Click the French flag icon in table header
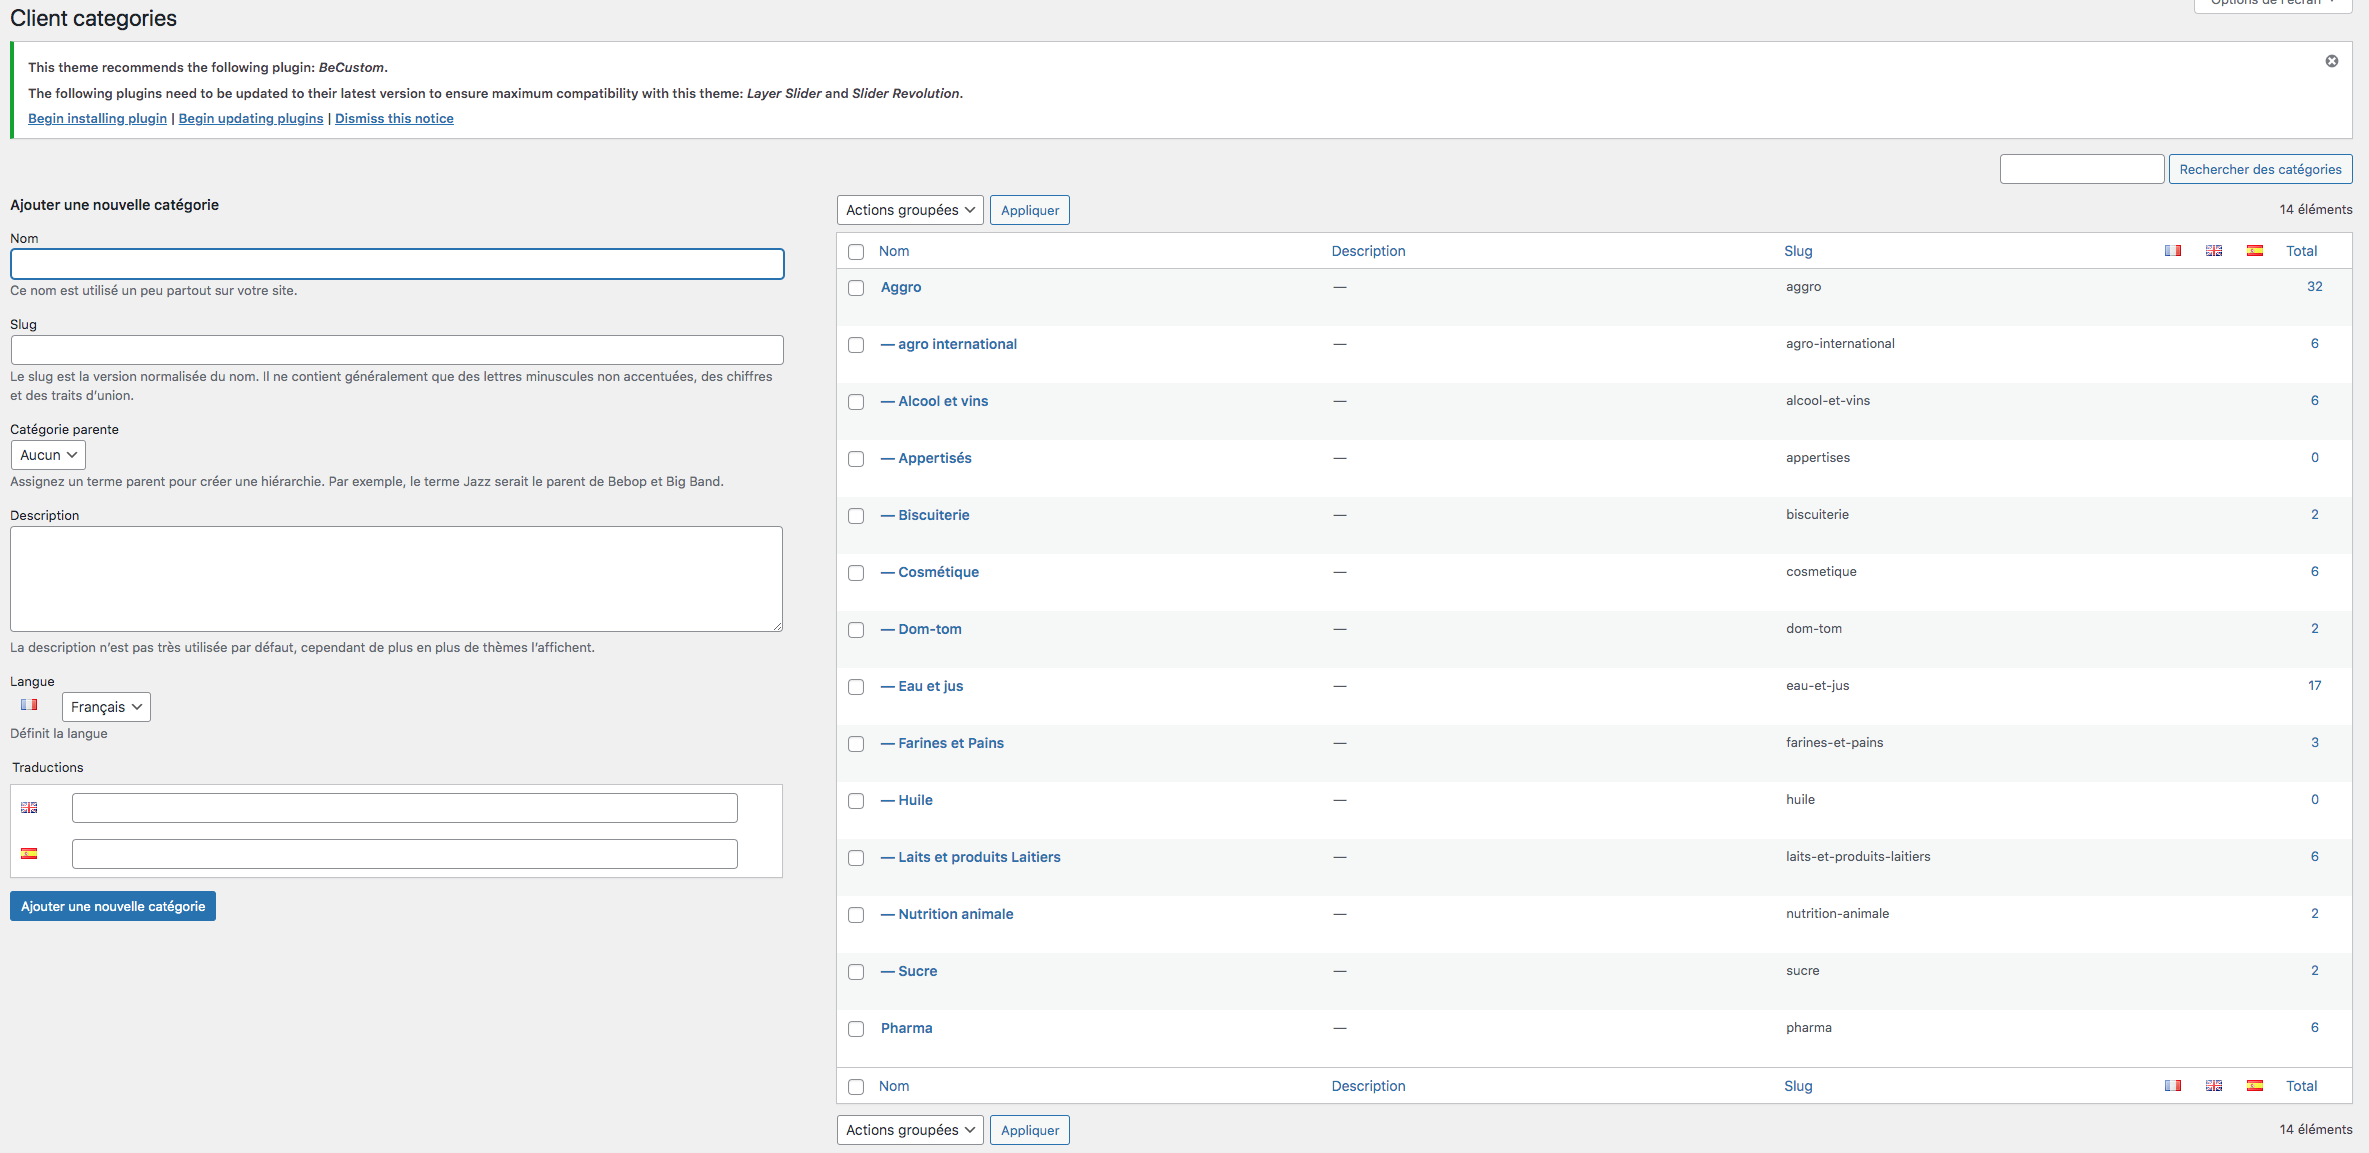This screenshot has width=2369, height=1153. coord(2172,251)
